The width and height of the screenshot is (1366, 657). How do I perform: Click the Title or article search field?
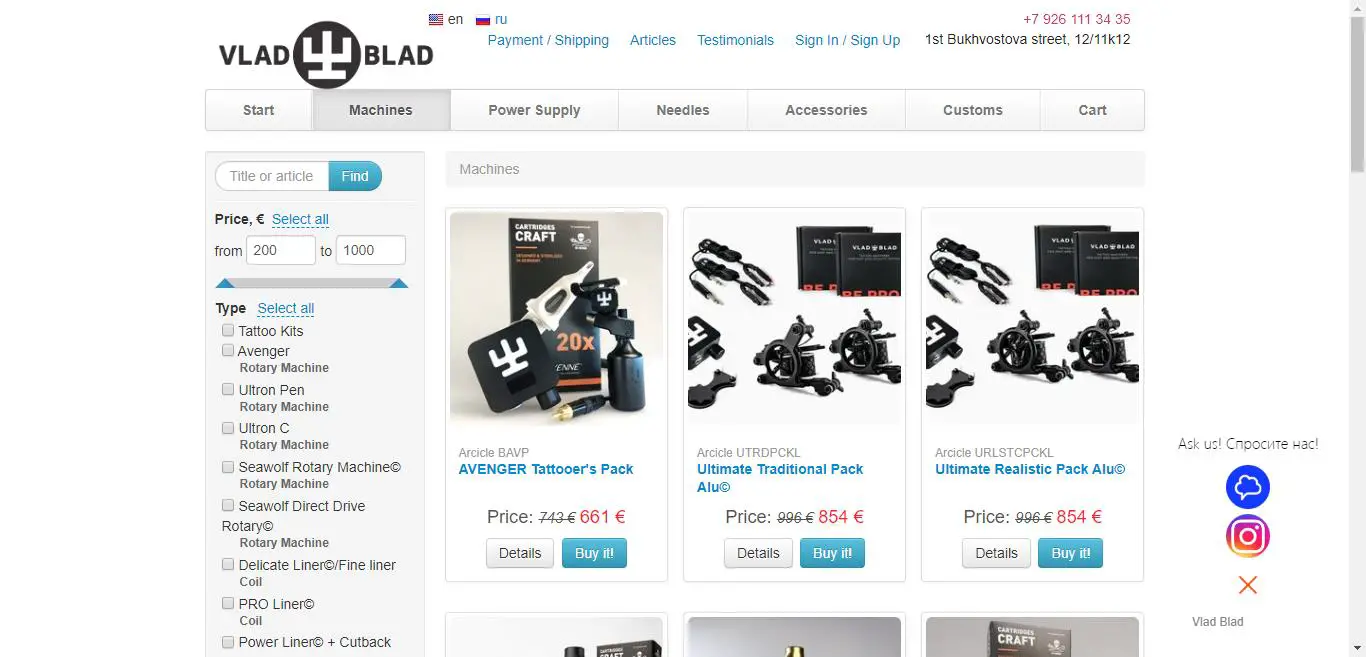tap(272, 176)
